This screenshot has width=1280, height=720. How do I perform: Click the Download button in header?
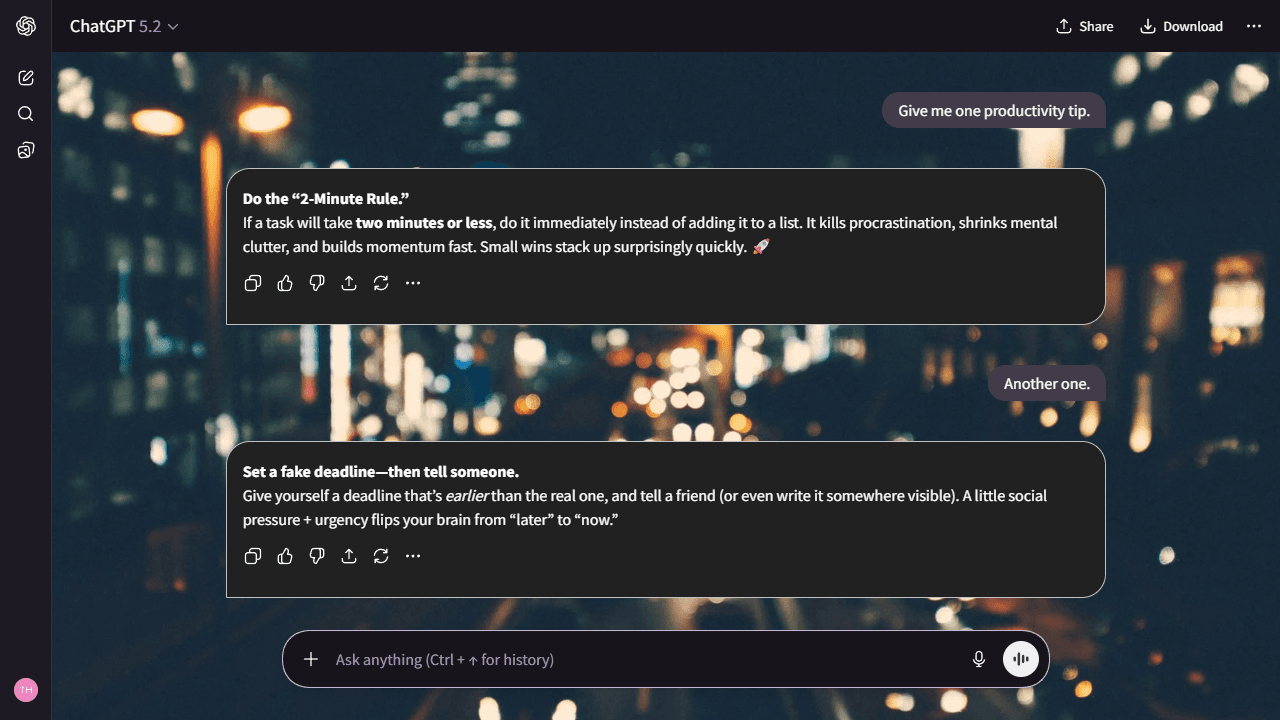click(x=1181, y=26)
